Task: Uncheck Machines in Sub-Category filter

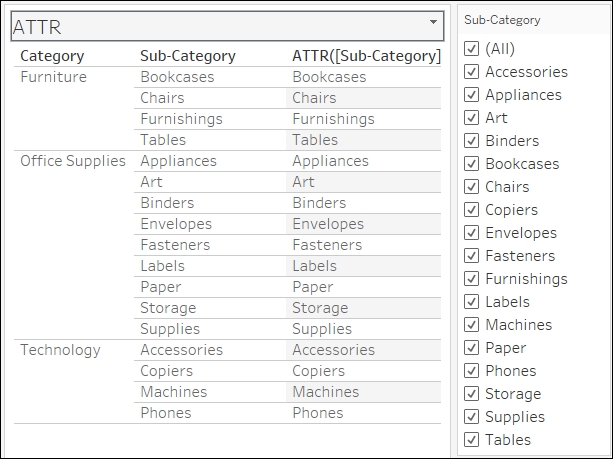Action: coord(471,325)
